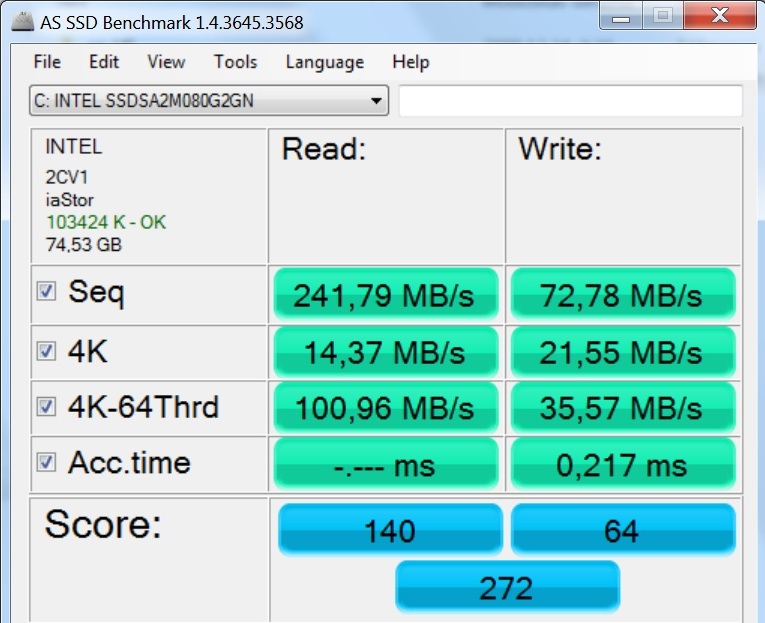Toggle the Acc.time test checkbox
Image resolution: width=765 pixels, height=623 pixels.
point(46,462)
